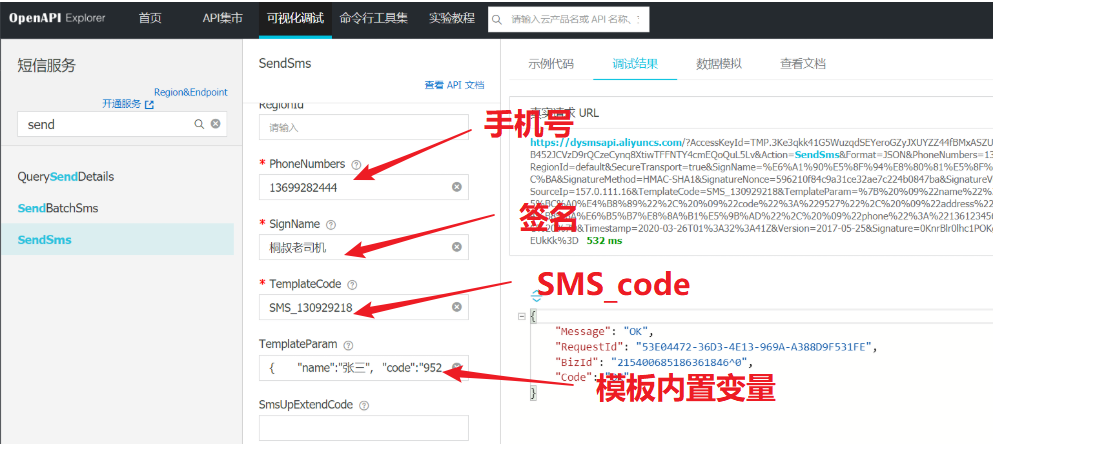This screenshot has width=1097, height=458.
Task: Open help icon next to PhoneNumbers
Action: [356, 165]
